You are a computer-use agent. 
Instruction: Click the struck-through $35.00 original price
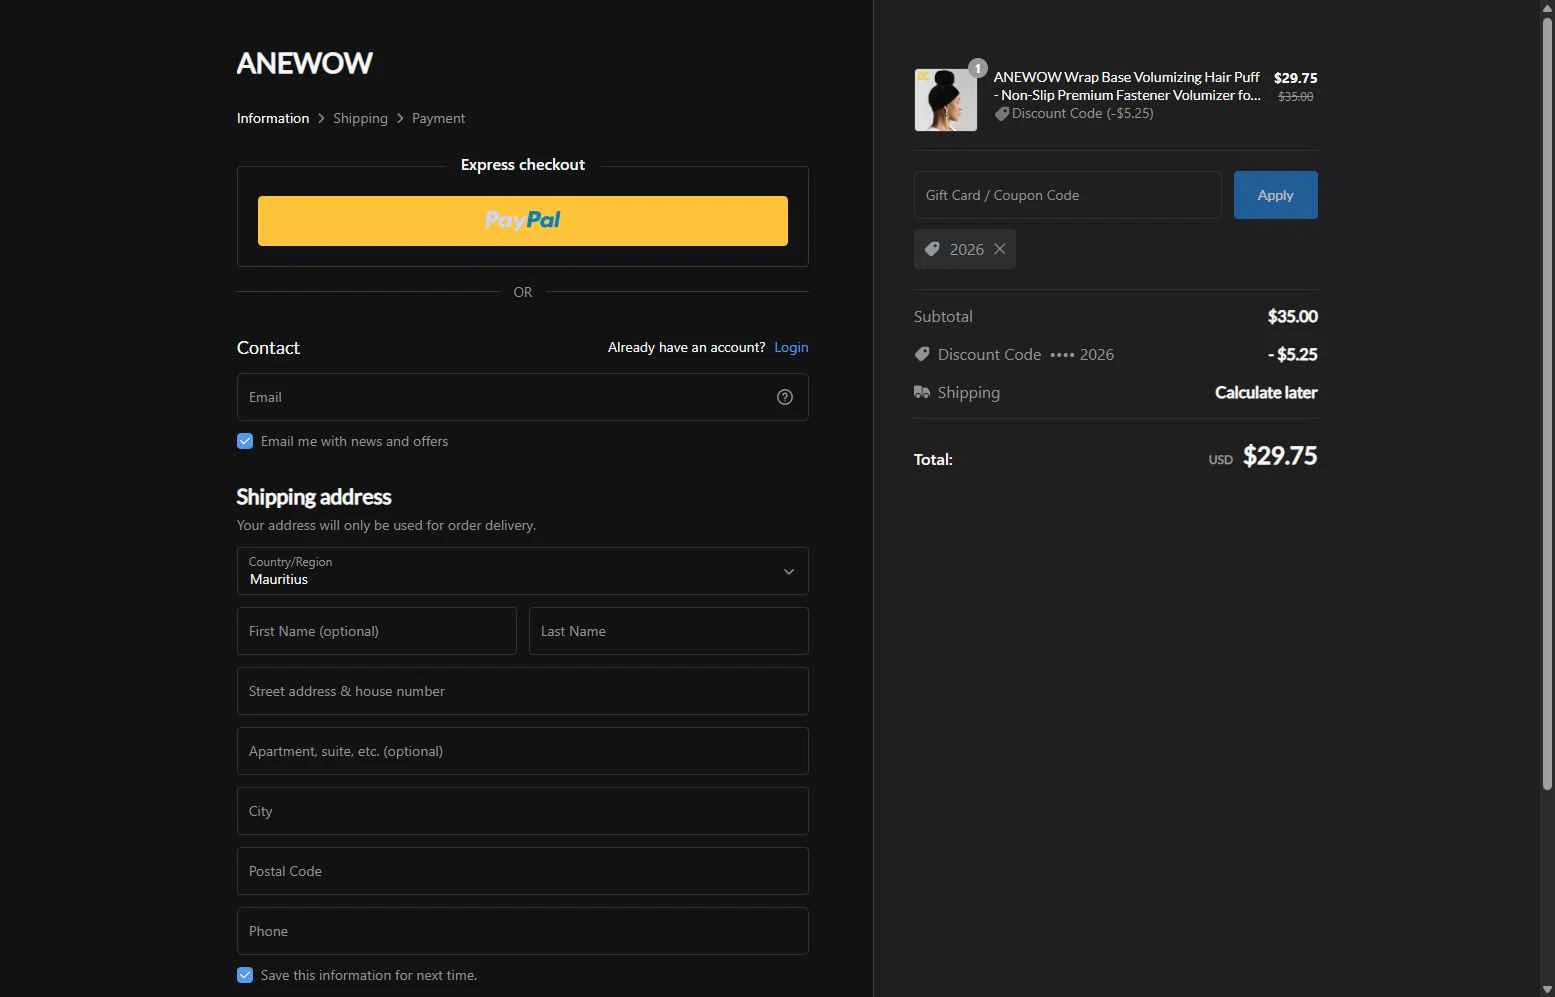[1296, 96]
